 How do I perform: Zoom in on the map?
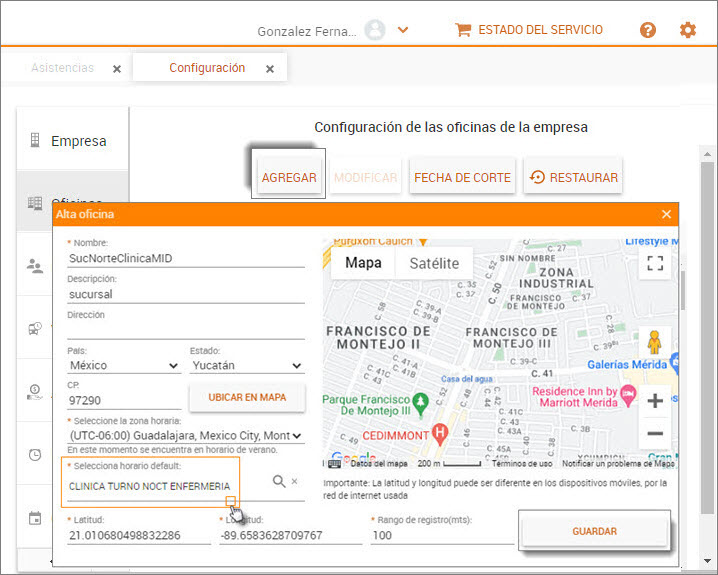coord(655,401)
